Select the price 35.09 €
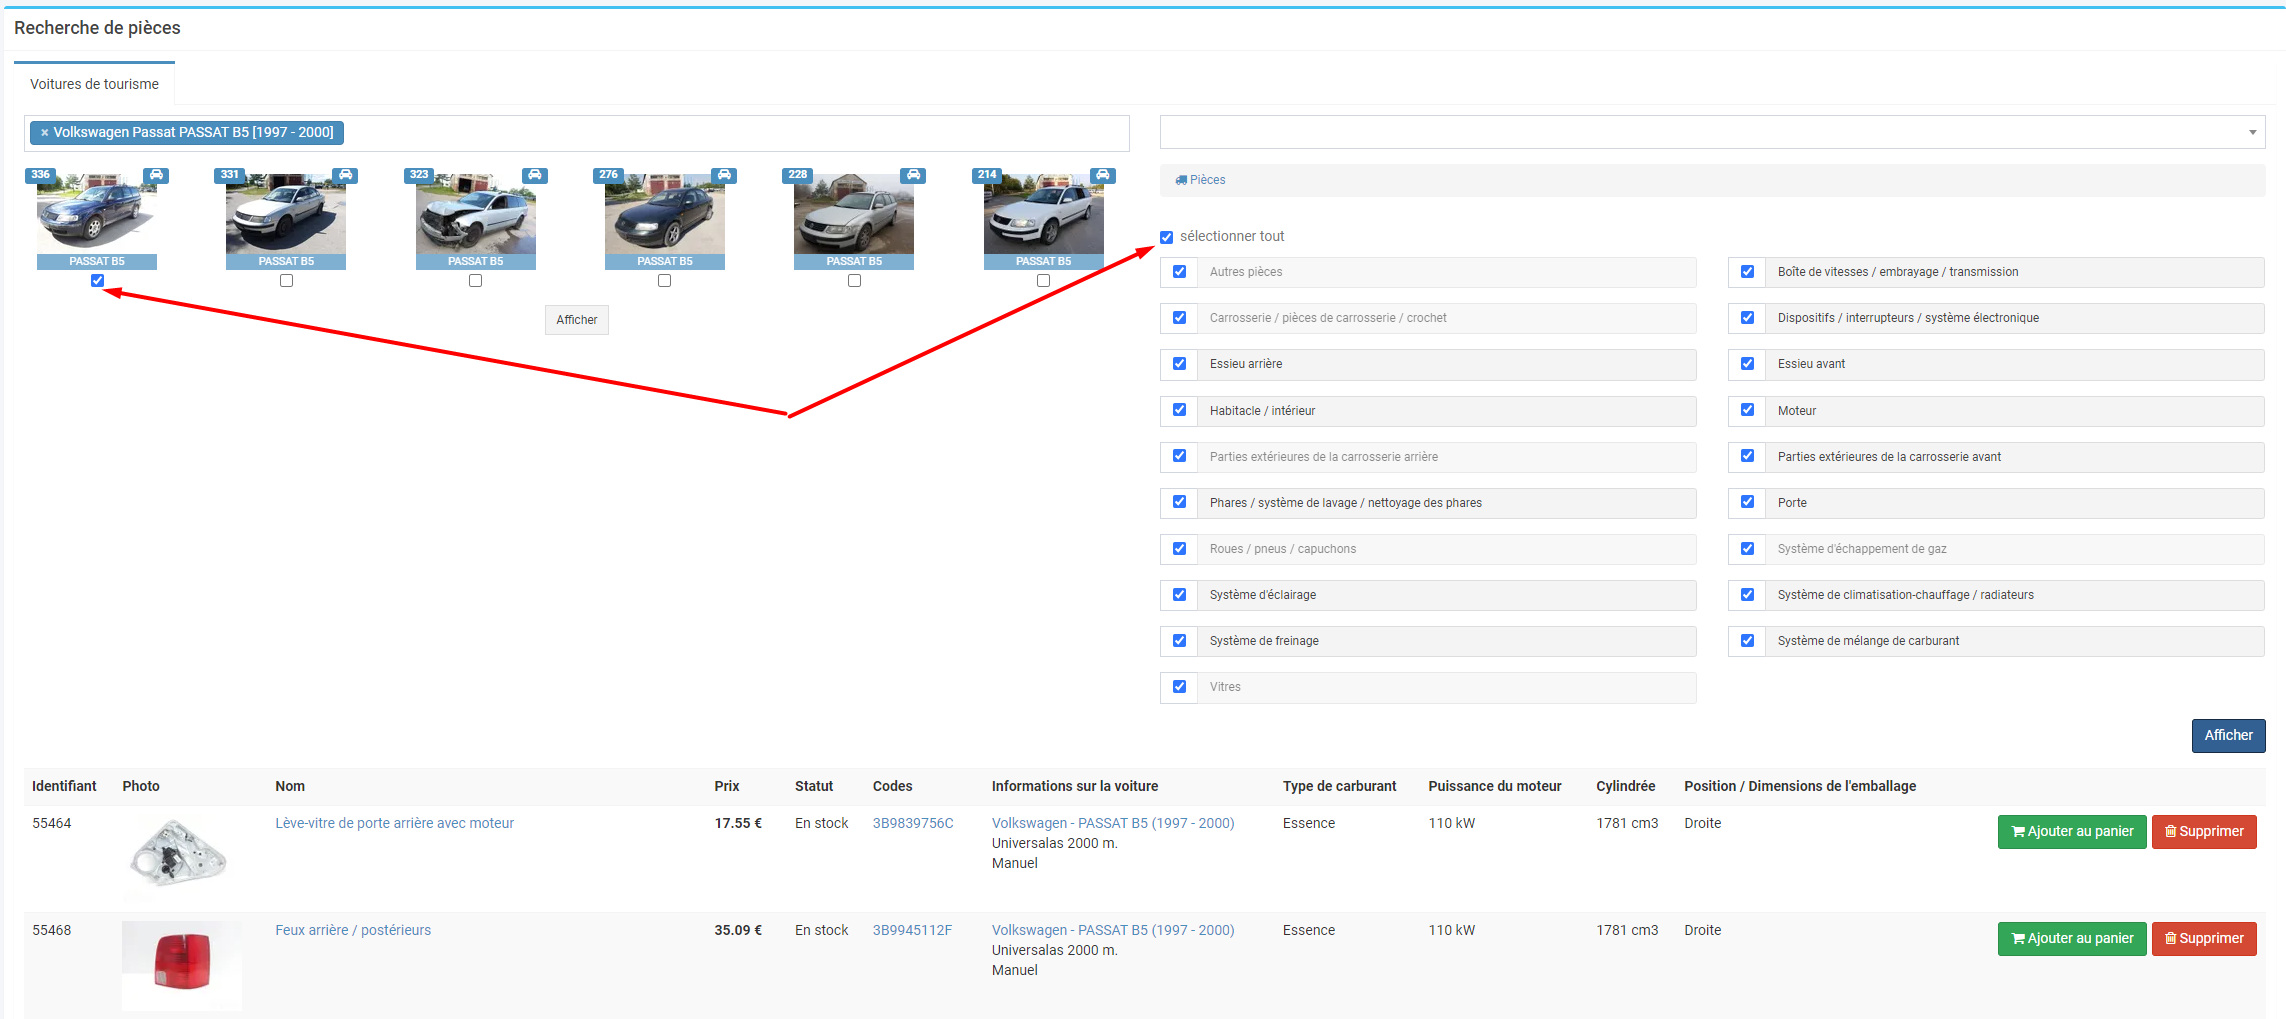 738,931
